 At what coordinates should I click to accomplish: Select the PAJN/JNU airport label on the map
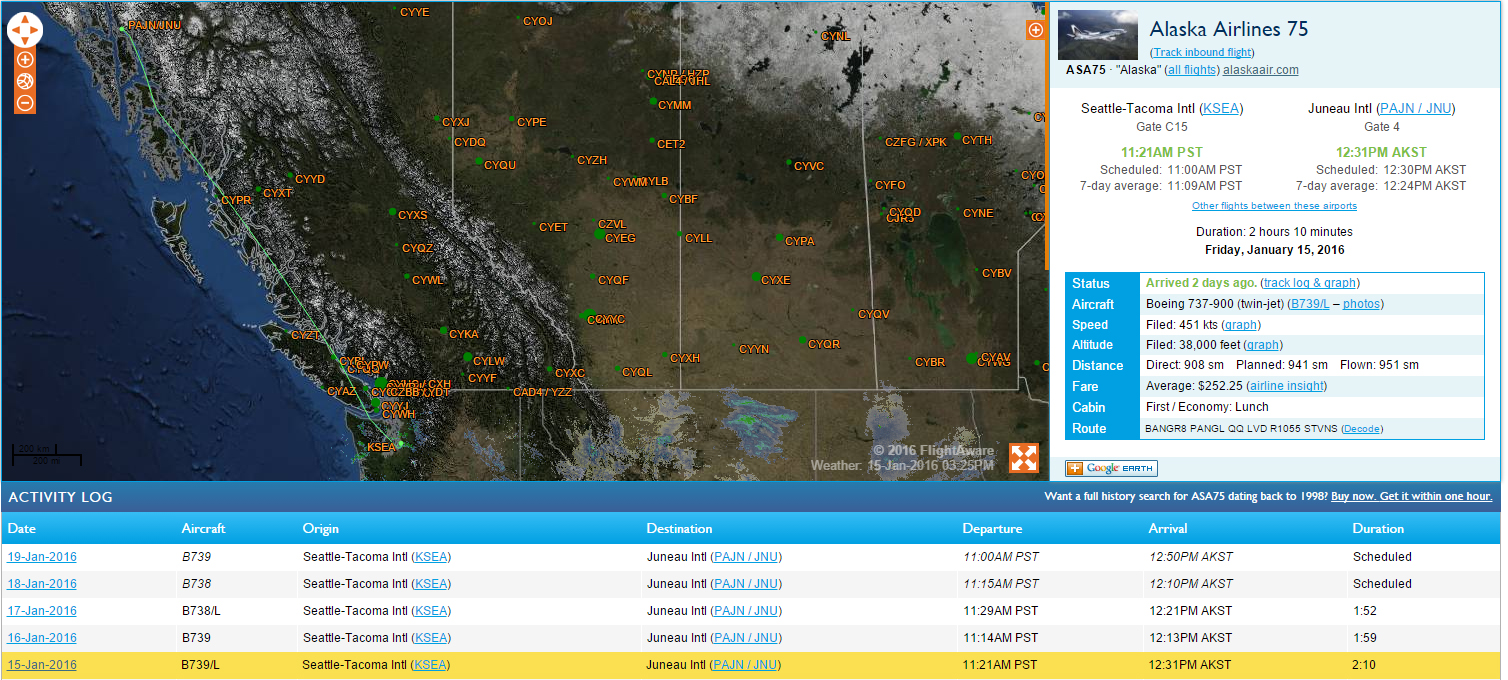point(155,25)
